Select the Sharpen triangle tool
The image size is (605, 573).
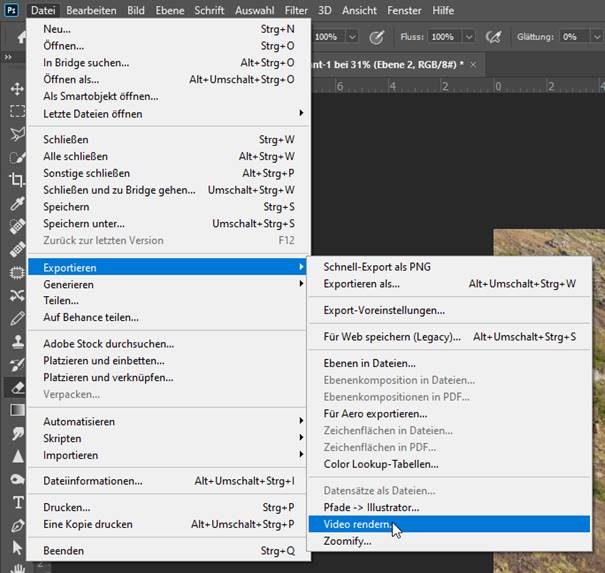tap(17, 456)
